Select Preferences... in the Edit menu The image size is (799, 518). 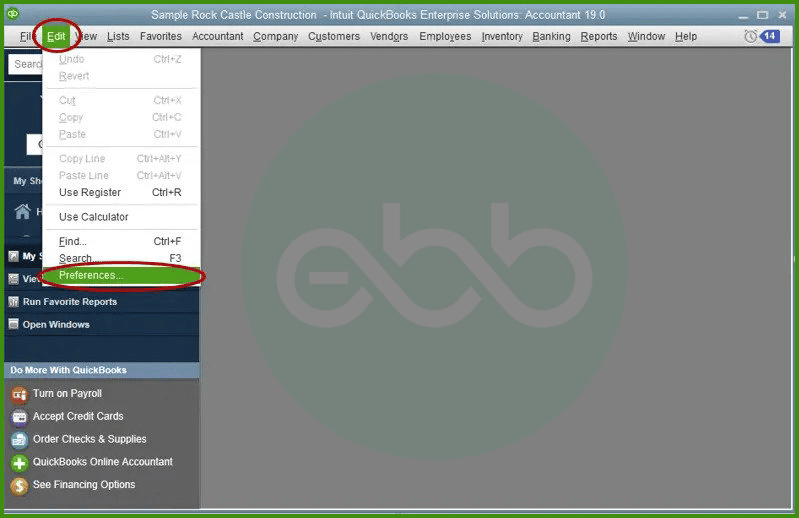coord(121,276)
